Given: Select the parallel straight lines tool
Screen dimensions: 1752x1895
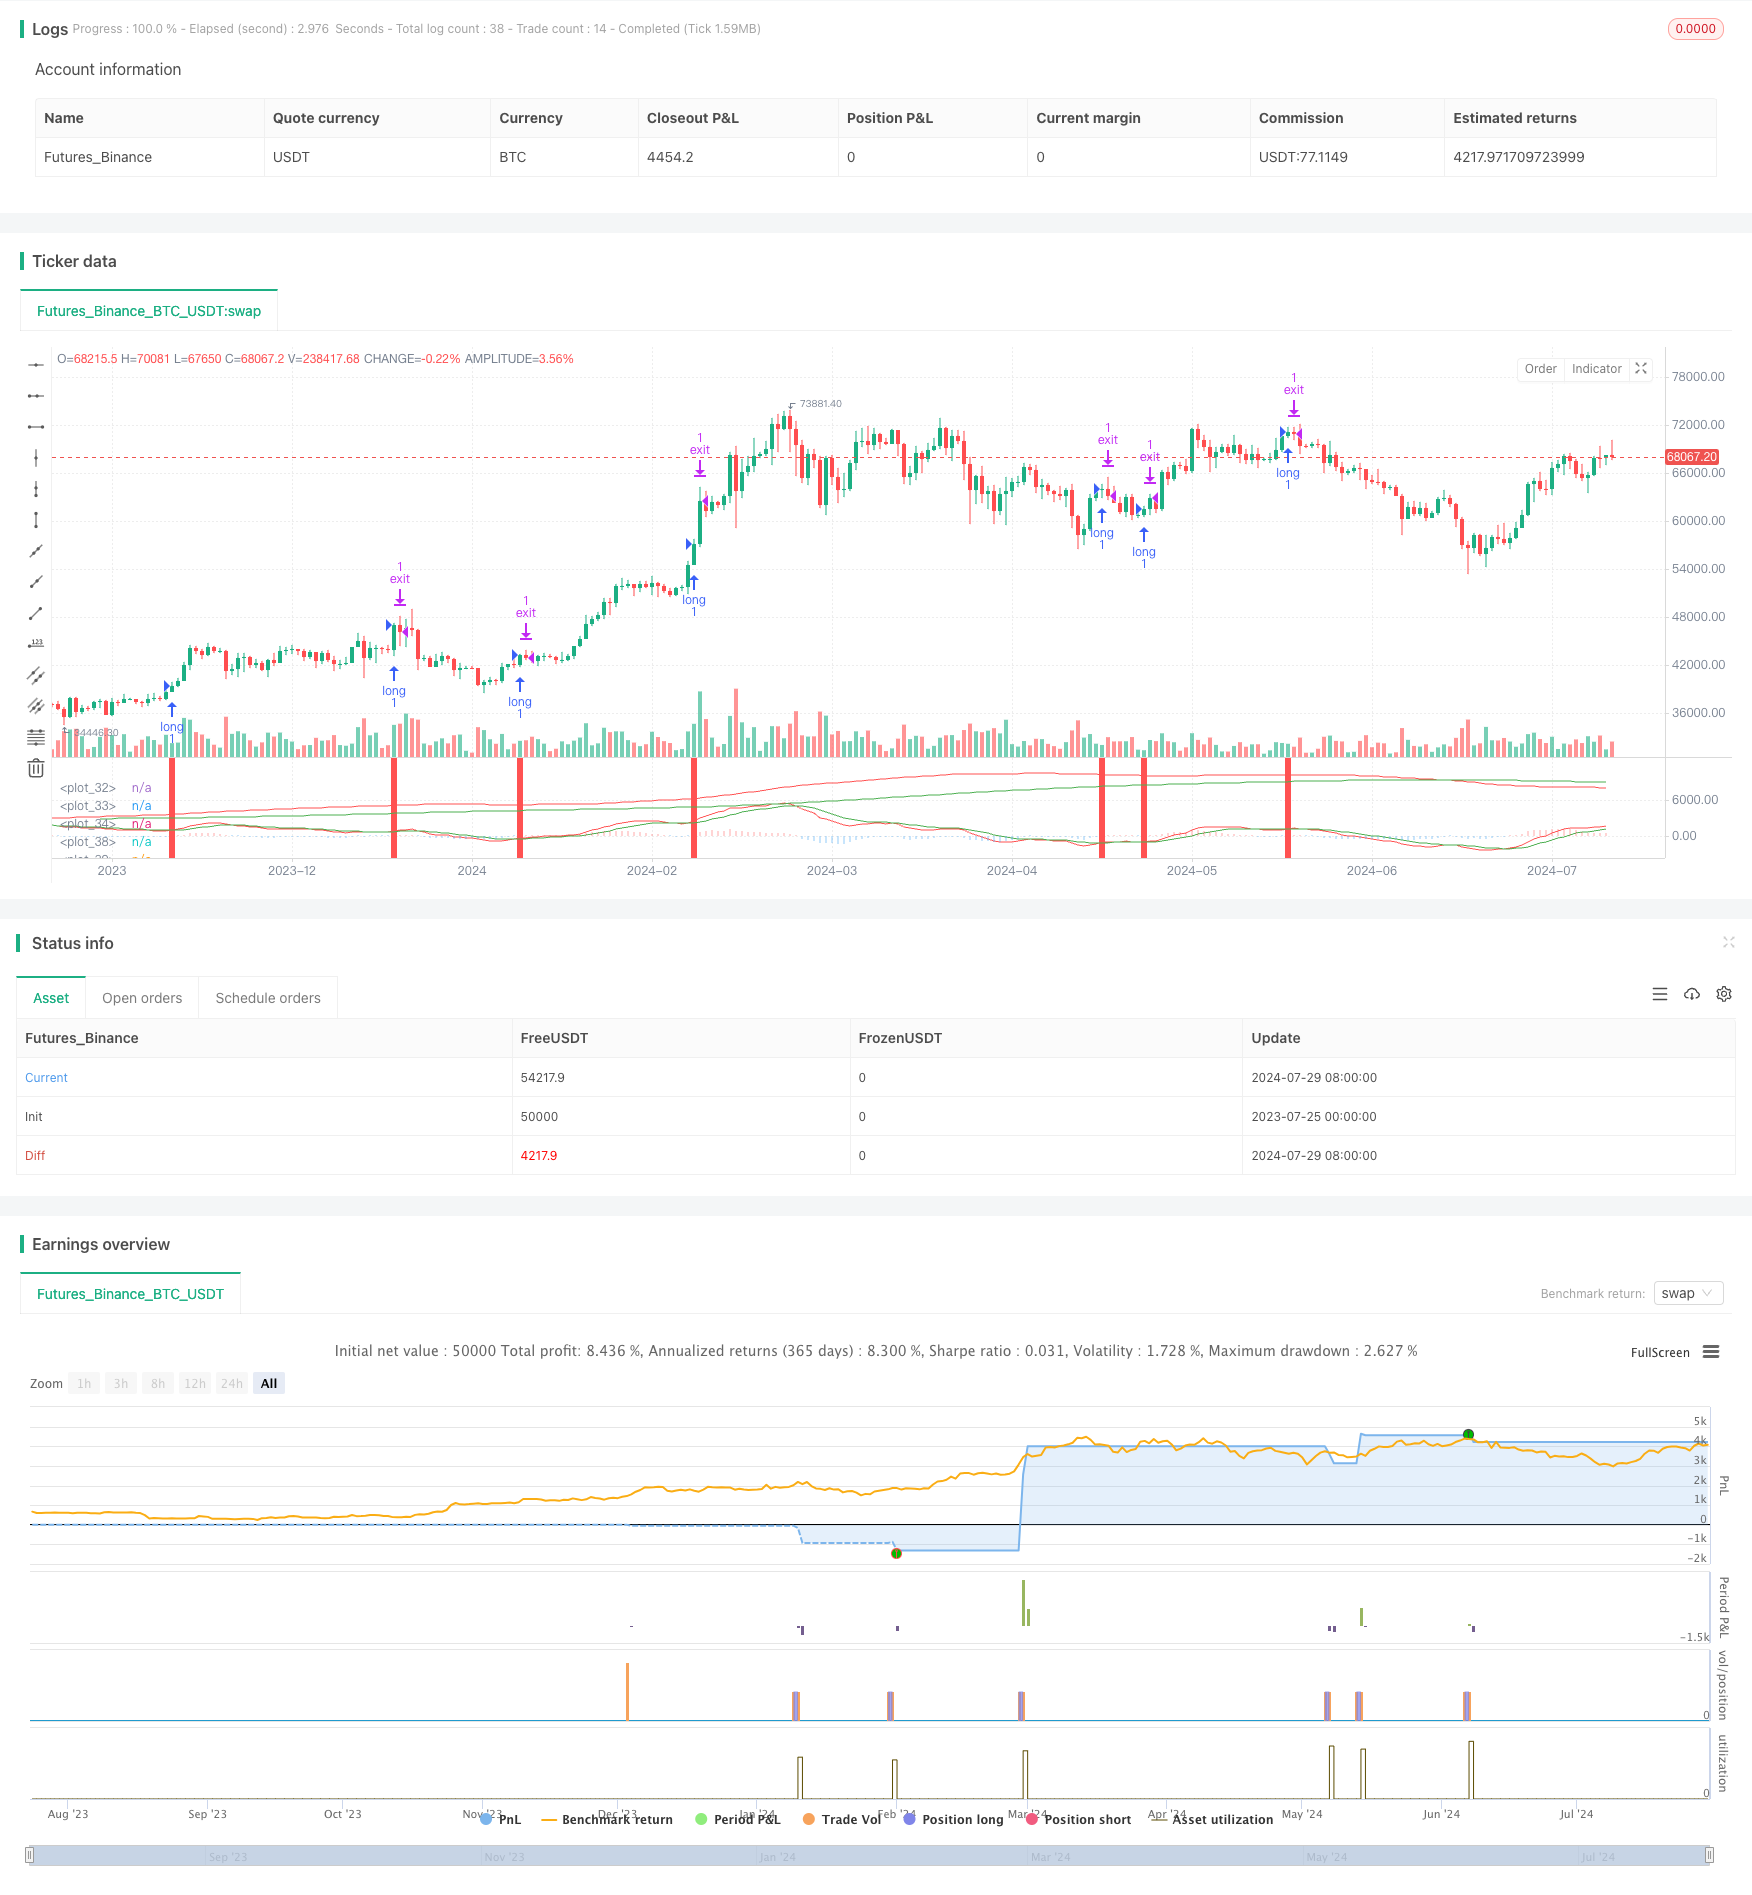Looking at the screenshot, I should point(36,706).
